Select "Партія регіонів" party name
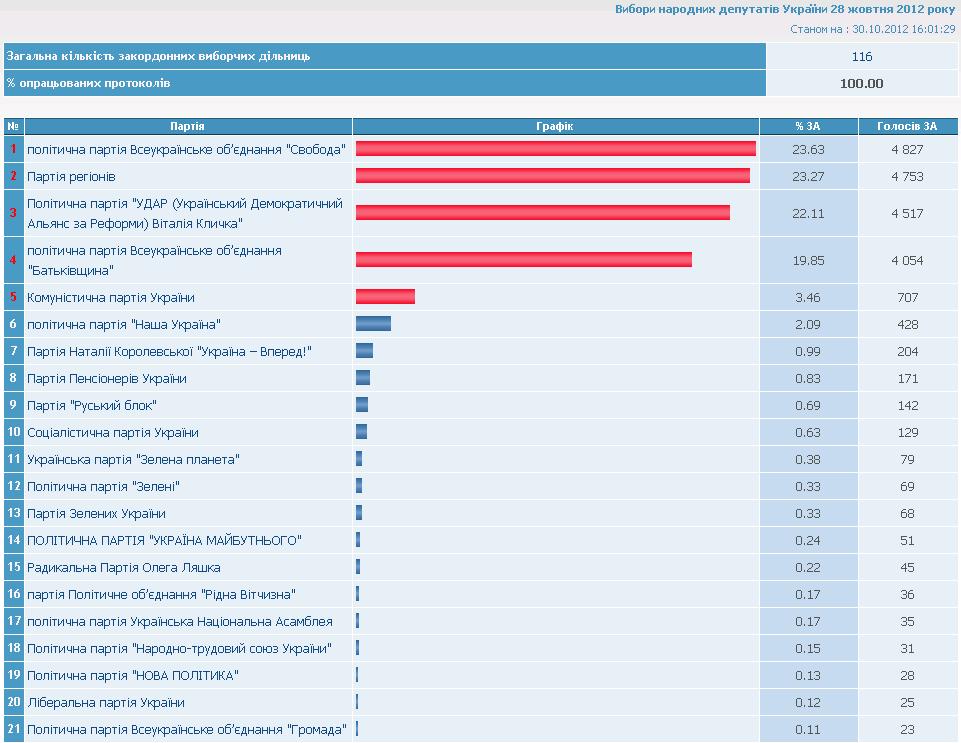The image size is (961, 743). point(71,176)
